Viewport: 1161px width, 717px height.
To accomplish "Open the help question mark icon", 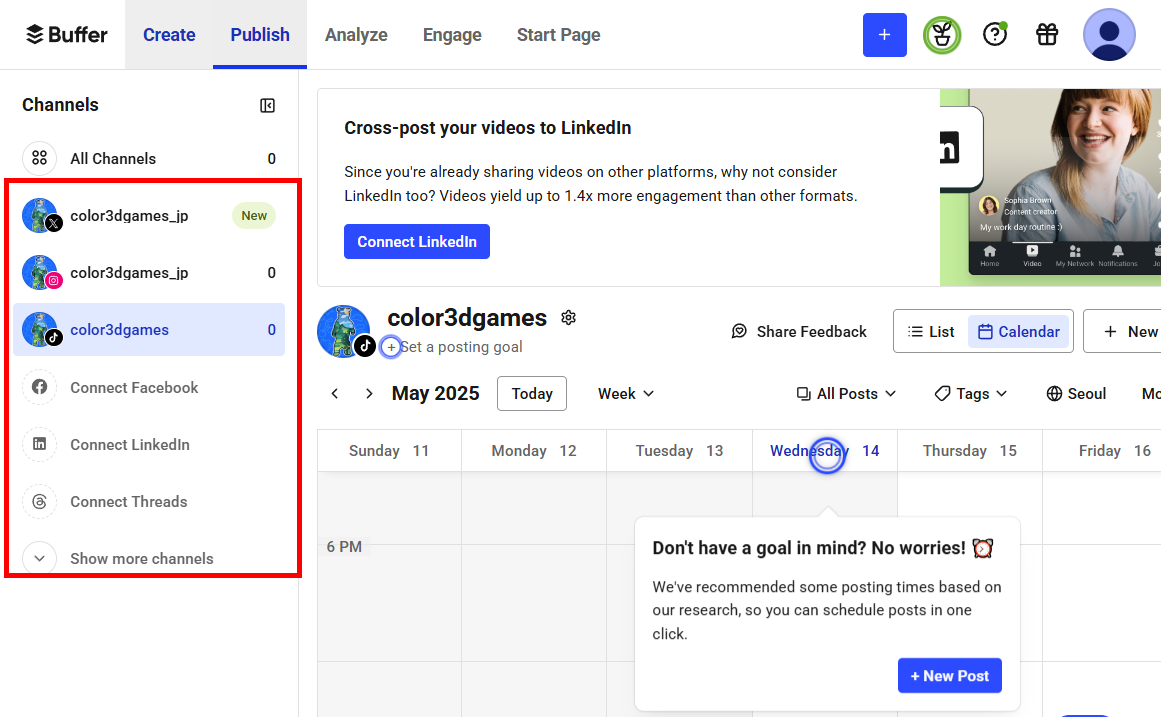I will click(995, 34).
